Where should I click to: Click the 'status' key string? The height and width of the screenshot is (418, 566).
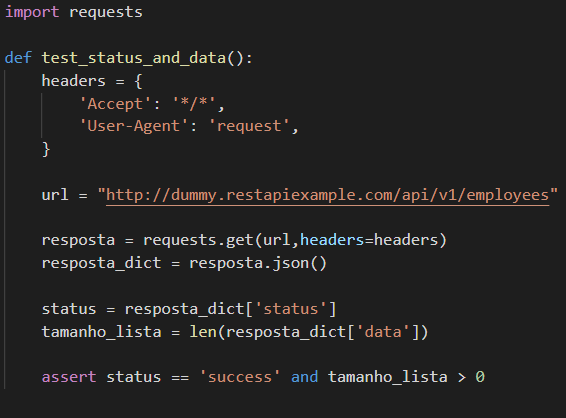click(x=291, y=309)
